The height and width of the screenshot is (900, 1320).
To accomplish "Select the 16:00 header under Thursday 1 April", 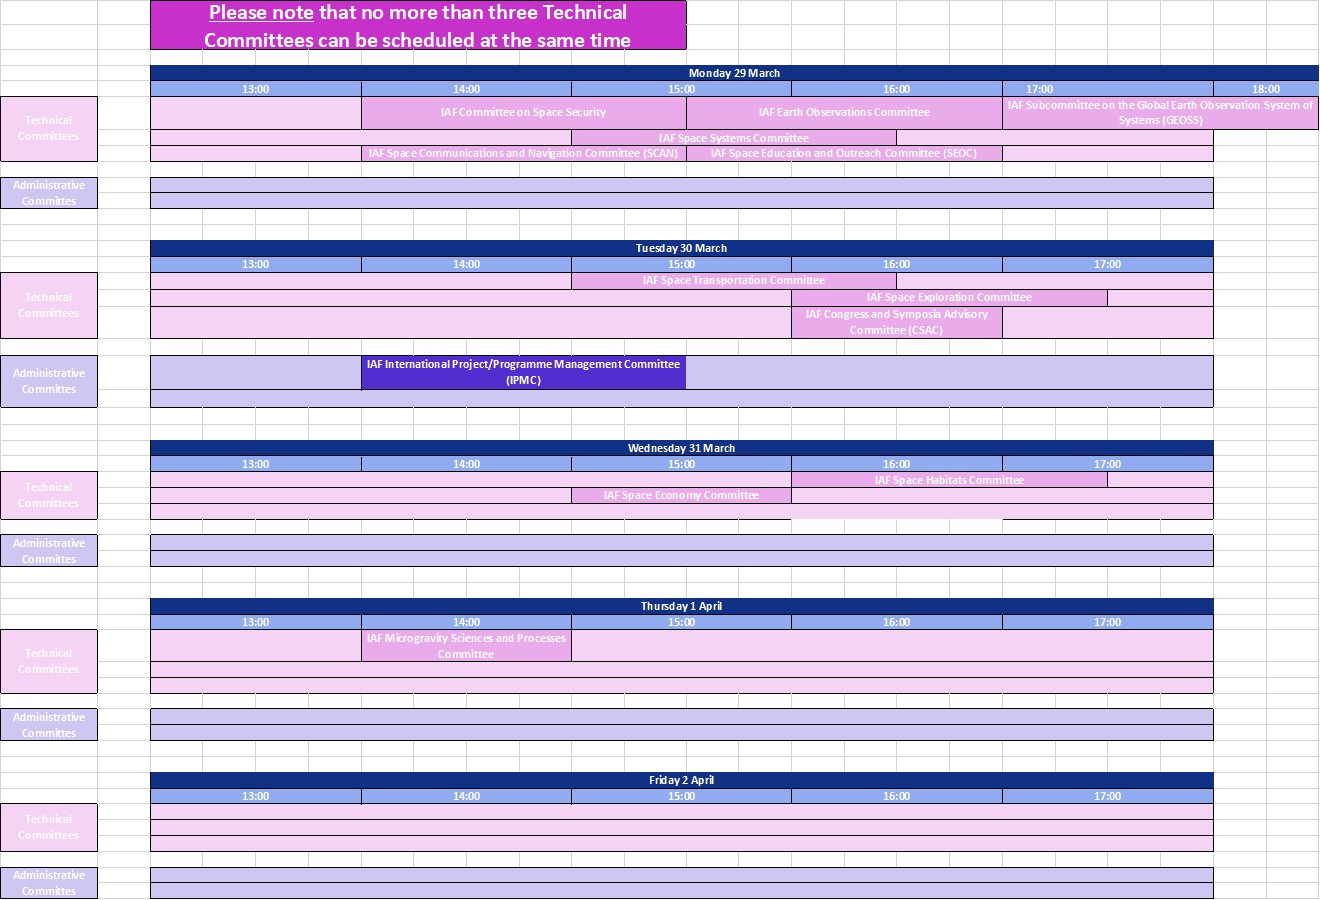I will [x=897, y=622].
